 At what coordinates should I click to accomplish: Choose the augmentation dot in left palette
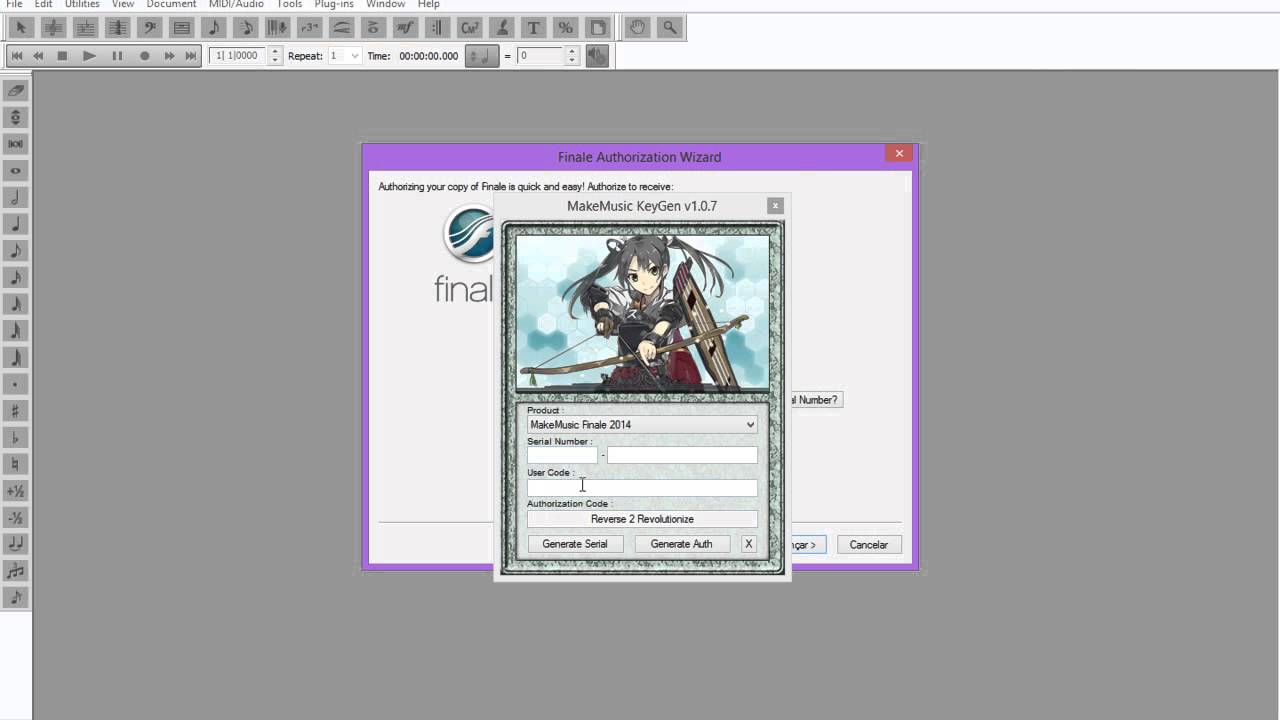pos(15,384)
